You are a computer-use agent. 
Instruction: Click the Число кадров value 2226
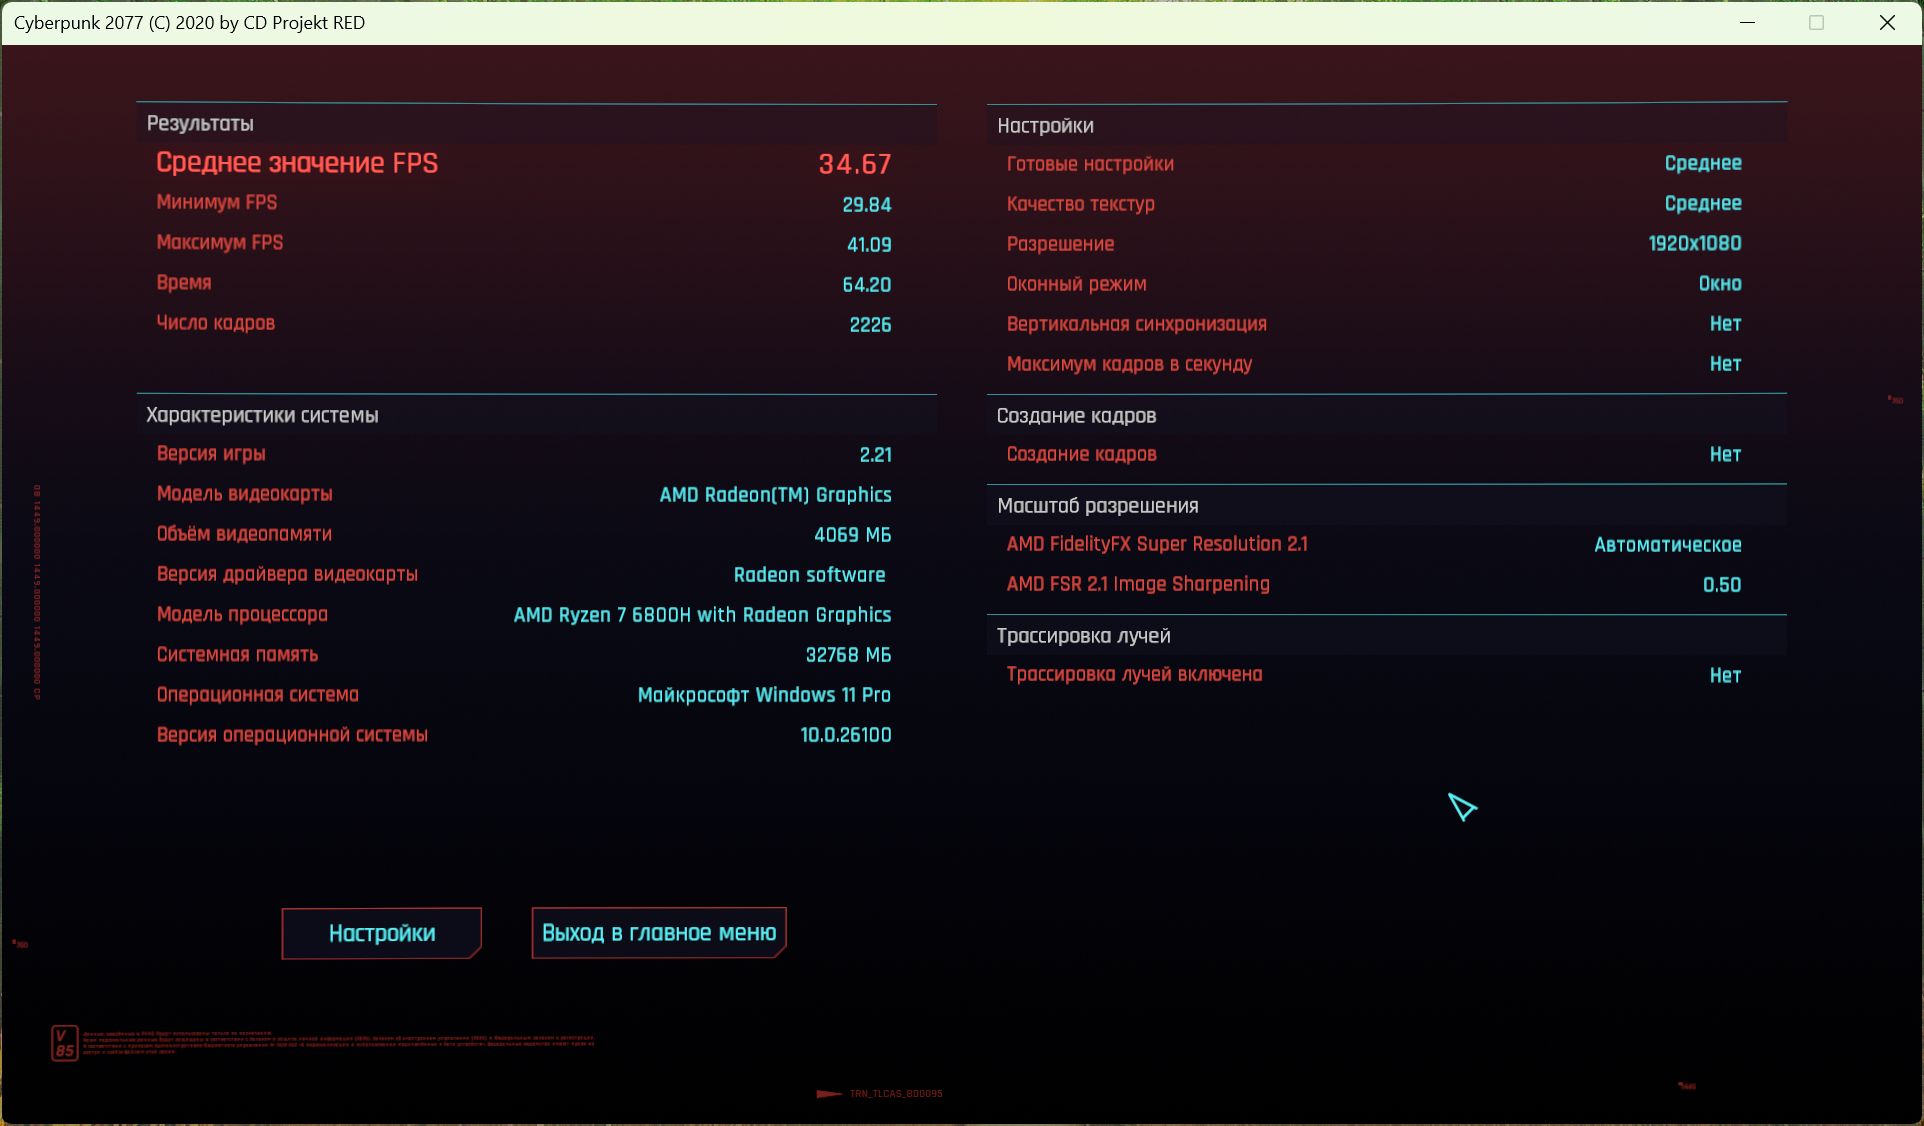(x=870, y=325)
